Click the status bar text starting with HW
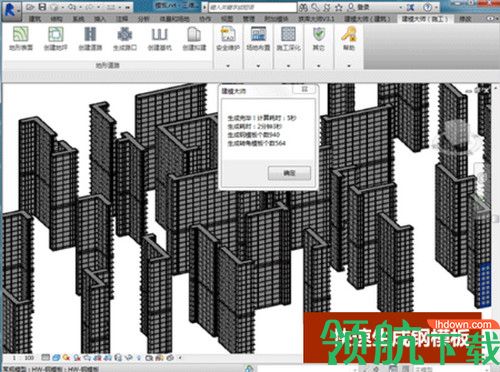The image size is (500, 372). point(50,369)
